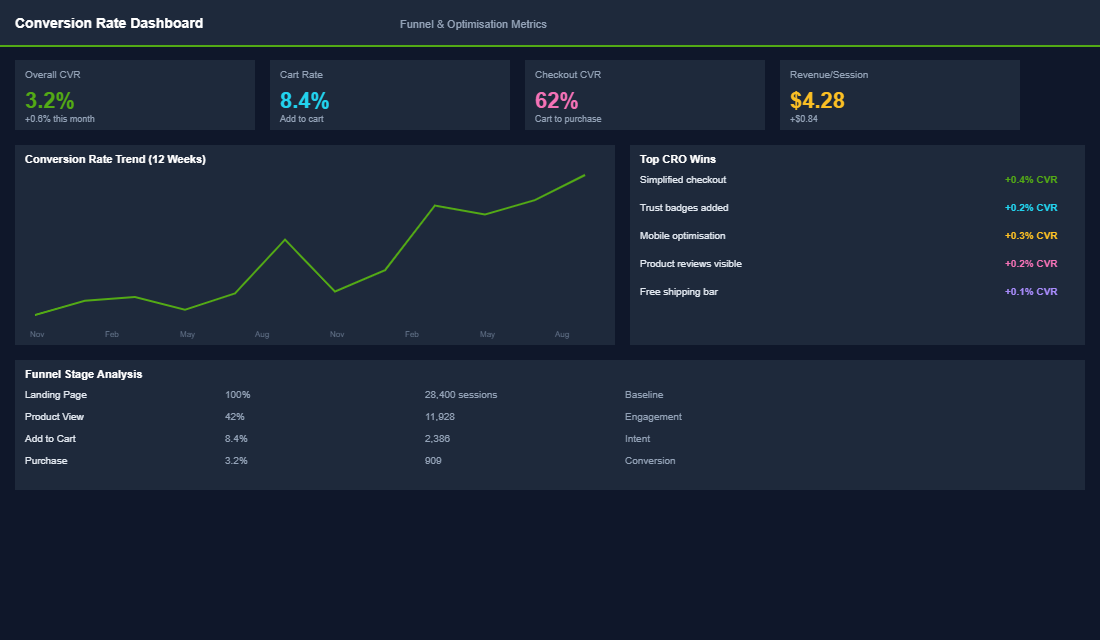Click the Free shipping bar CRO win
Viewport: 1100px width, 640px height.
tap(678, 291)
